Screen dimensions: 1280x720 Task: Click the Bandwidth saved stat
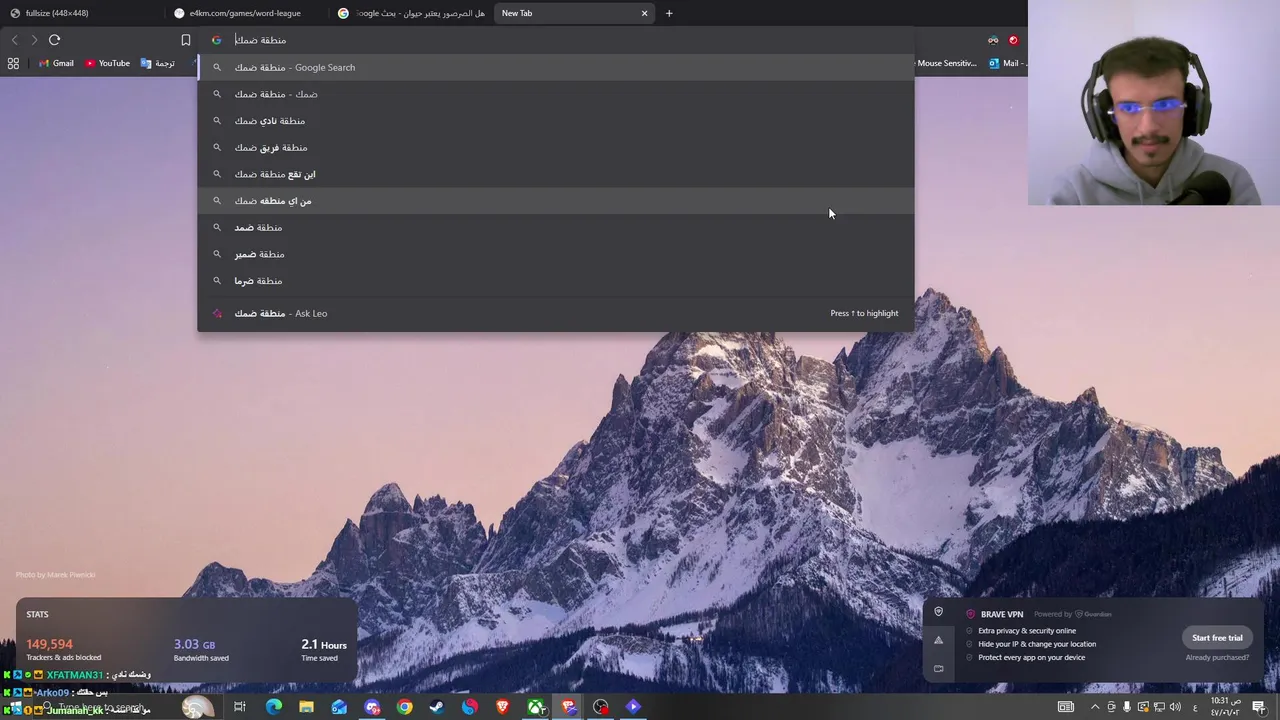click(201, 650)
